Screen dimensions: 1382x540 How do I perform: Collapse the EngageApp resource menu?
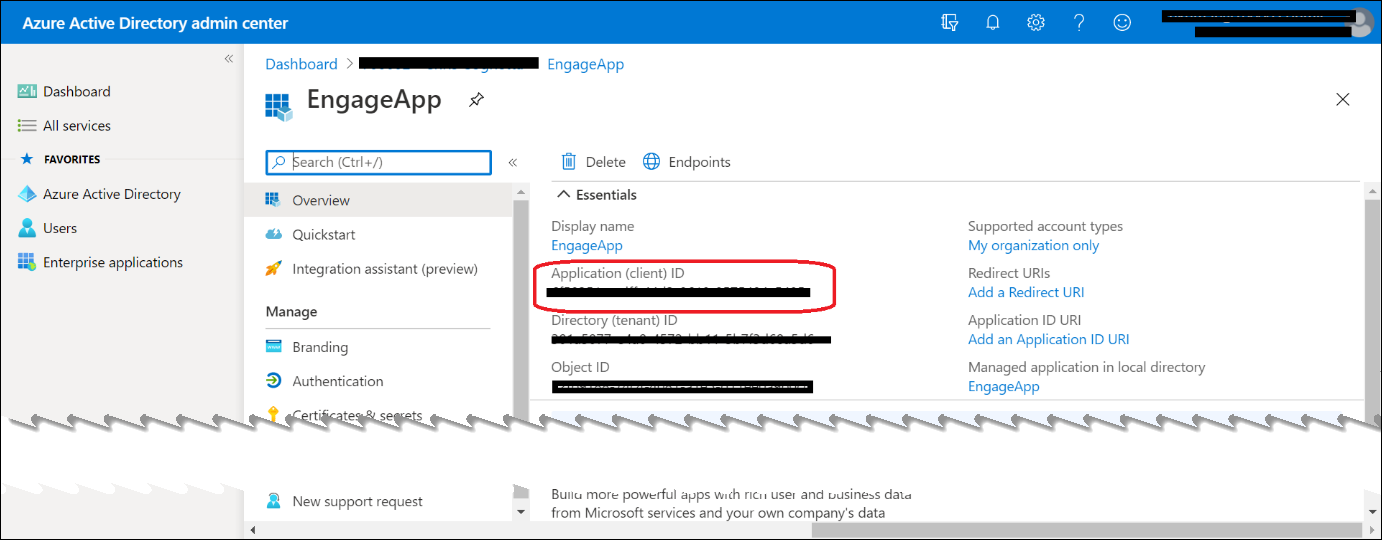(x=512, y=162)
